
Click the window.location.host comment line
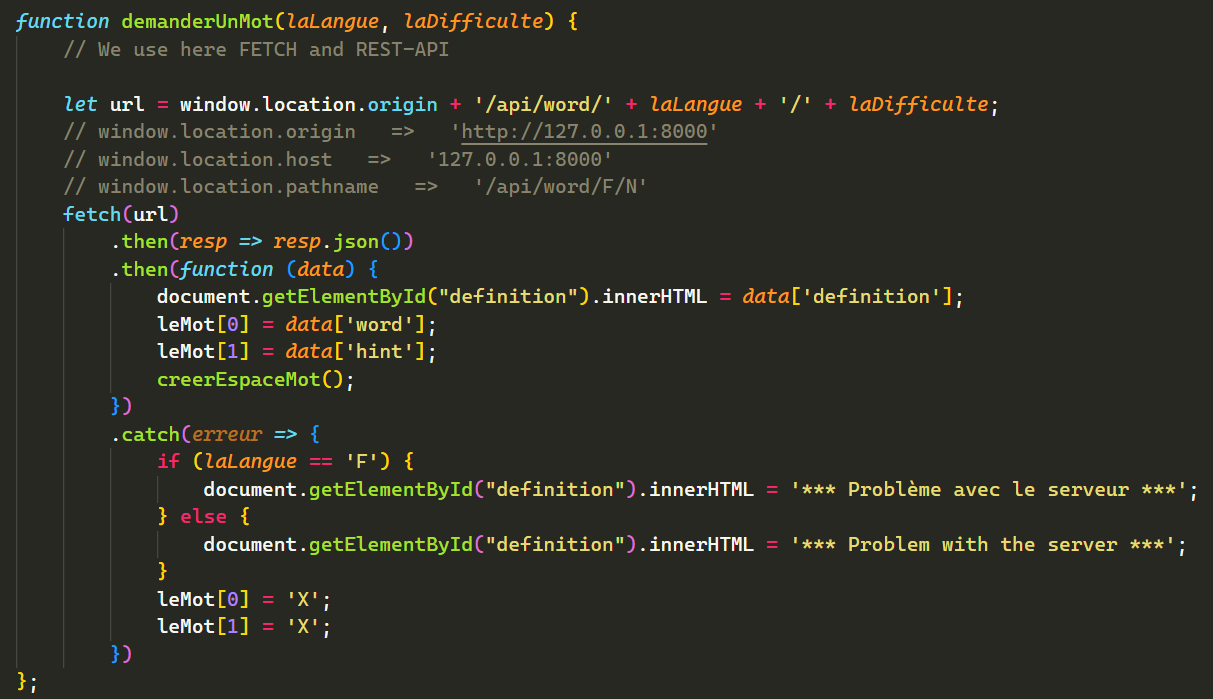338,159
